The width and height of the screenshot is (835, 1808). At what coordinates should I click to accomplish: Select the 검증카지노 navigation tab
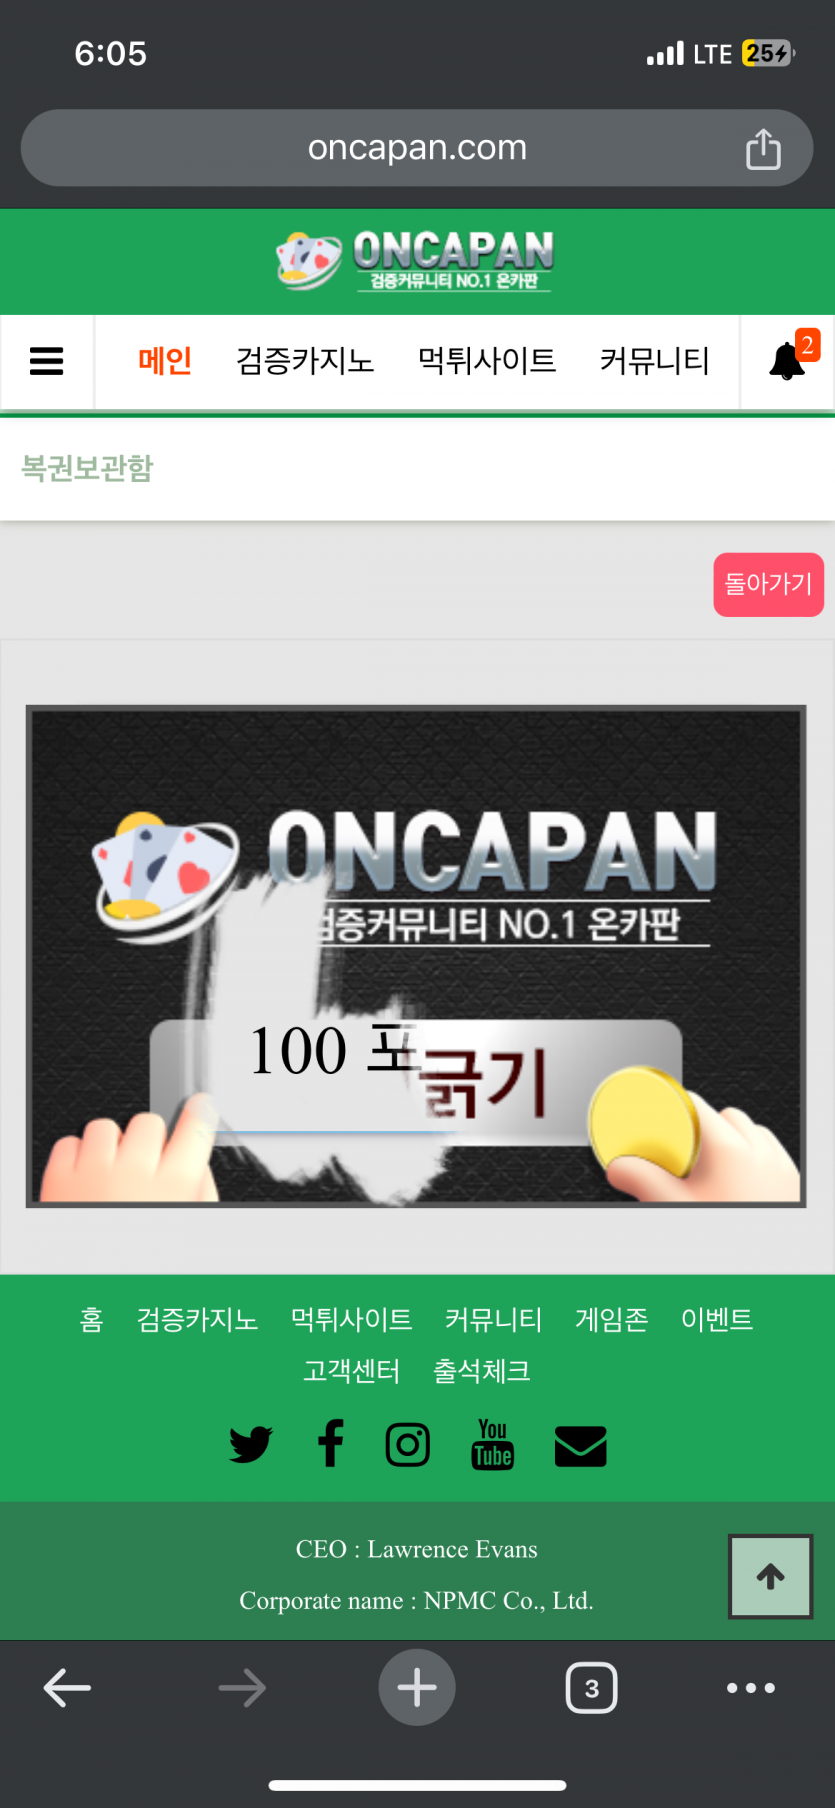305,361
